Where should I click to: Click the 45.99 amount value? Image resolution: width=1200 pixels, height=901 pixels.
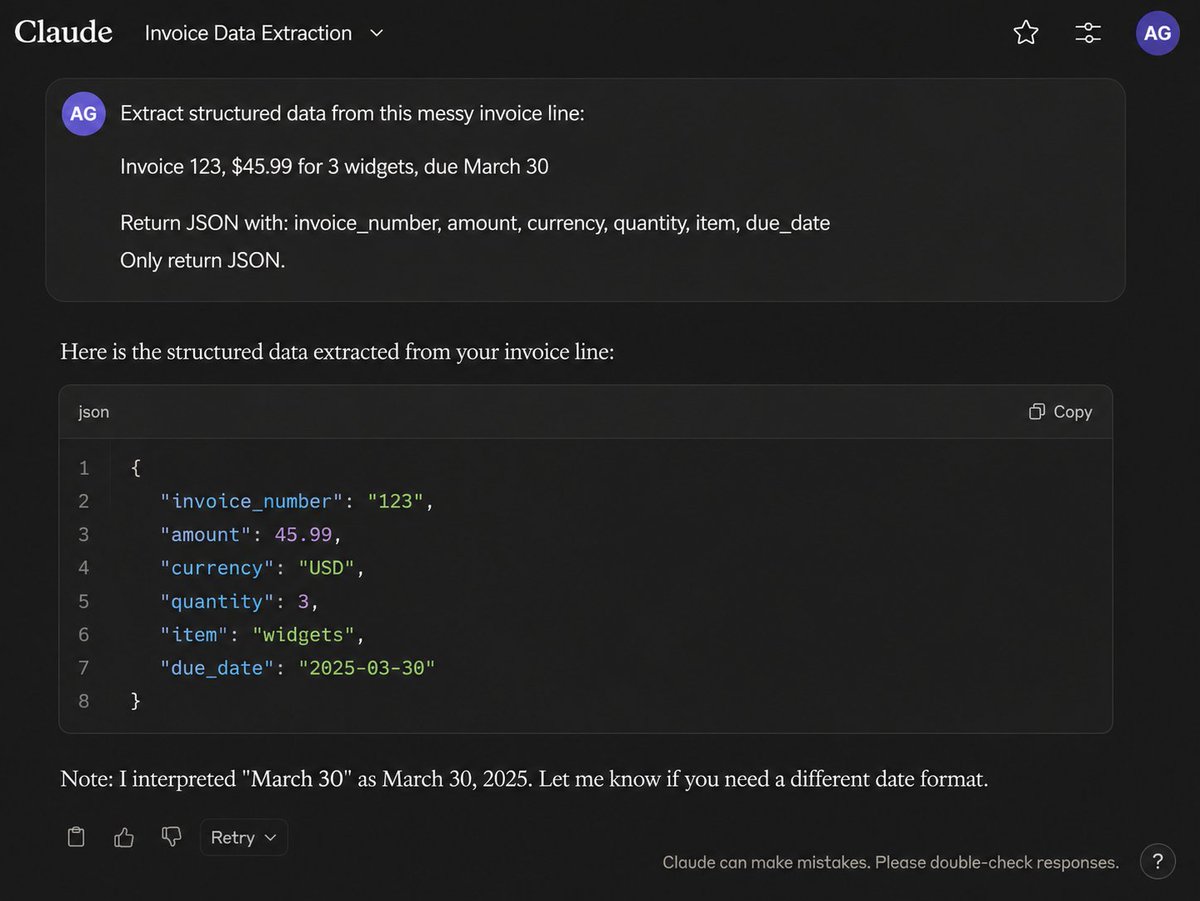pos(303,535)
